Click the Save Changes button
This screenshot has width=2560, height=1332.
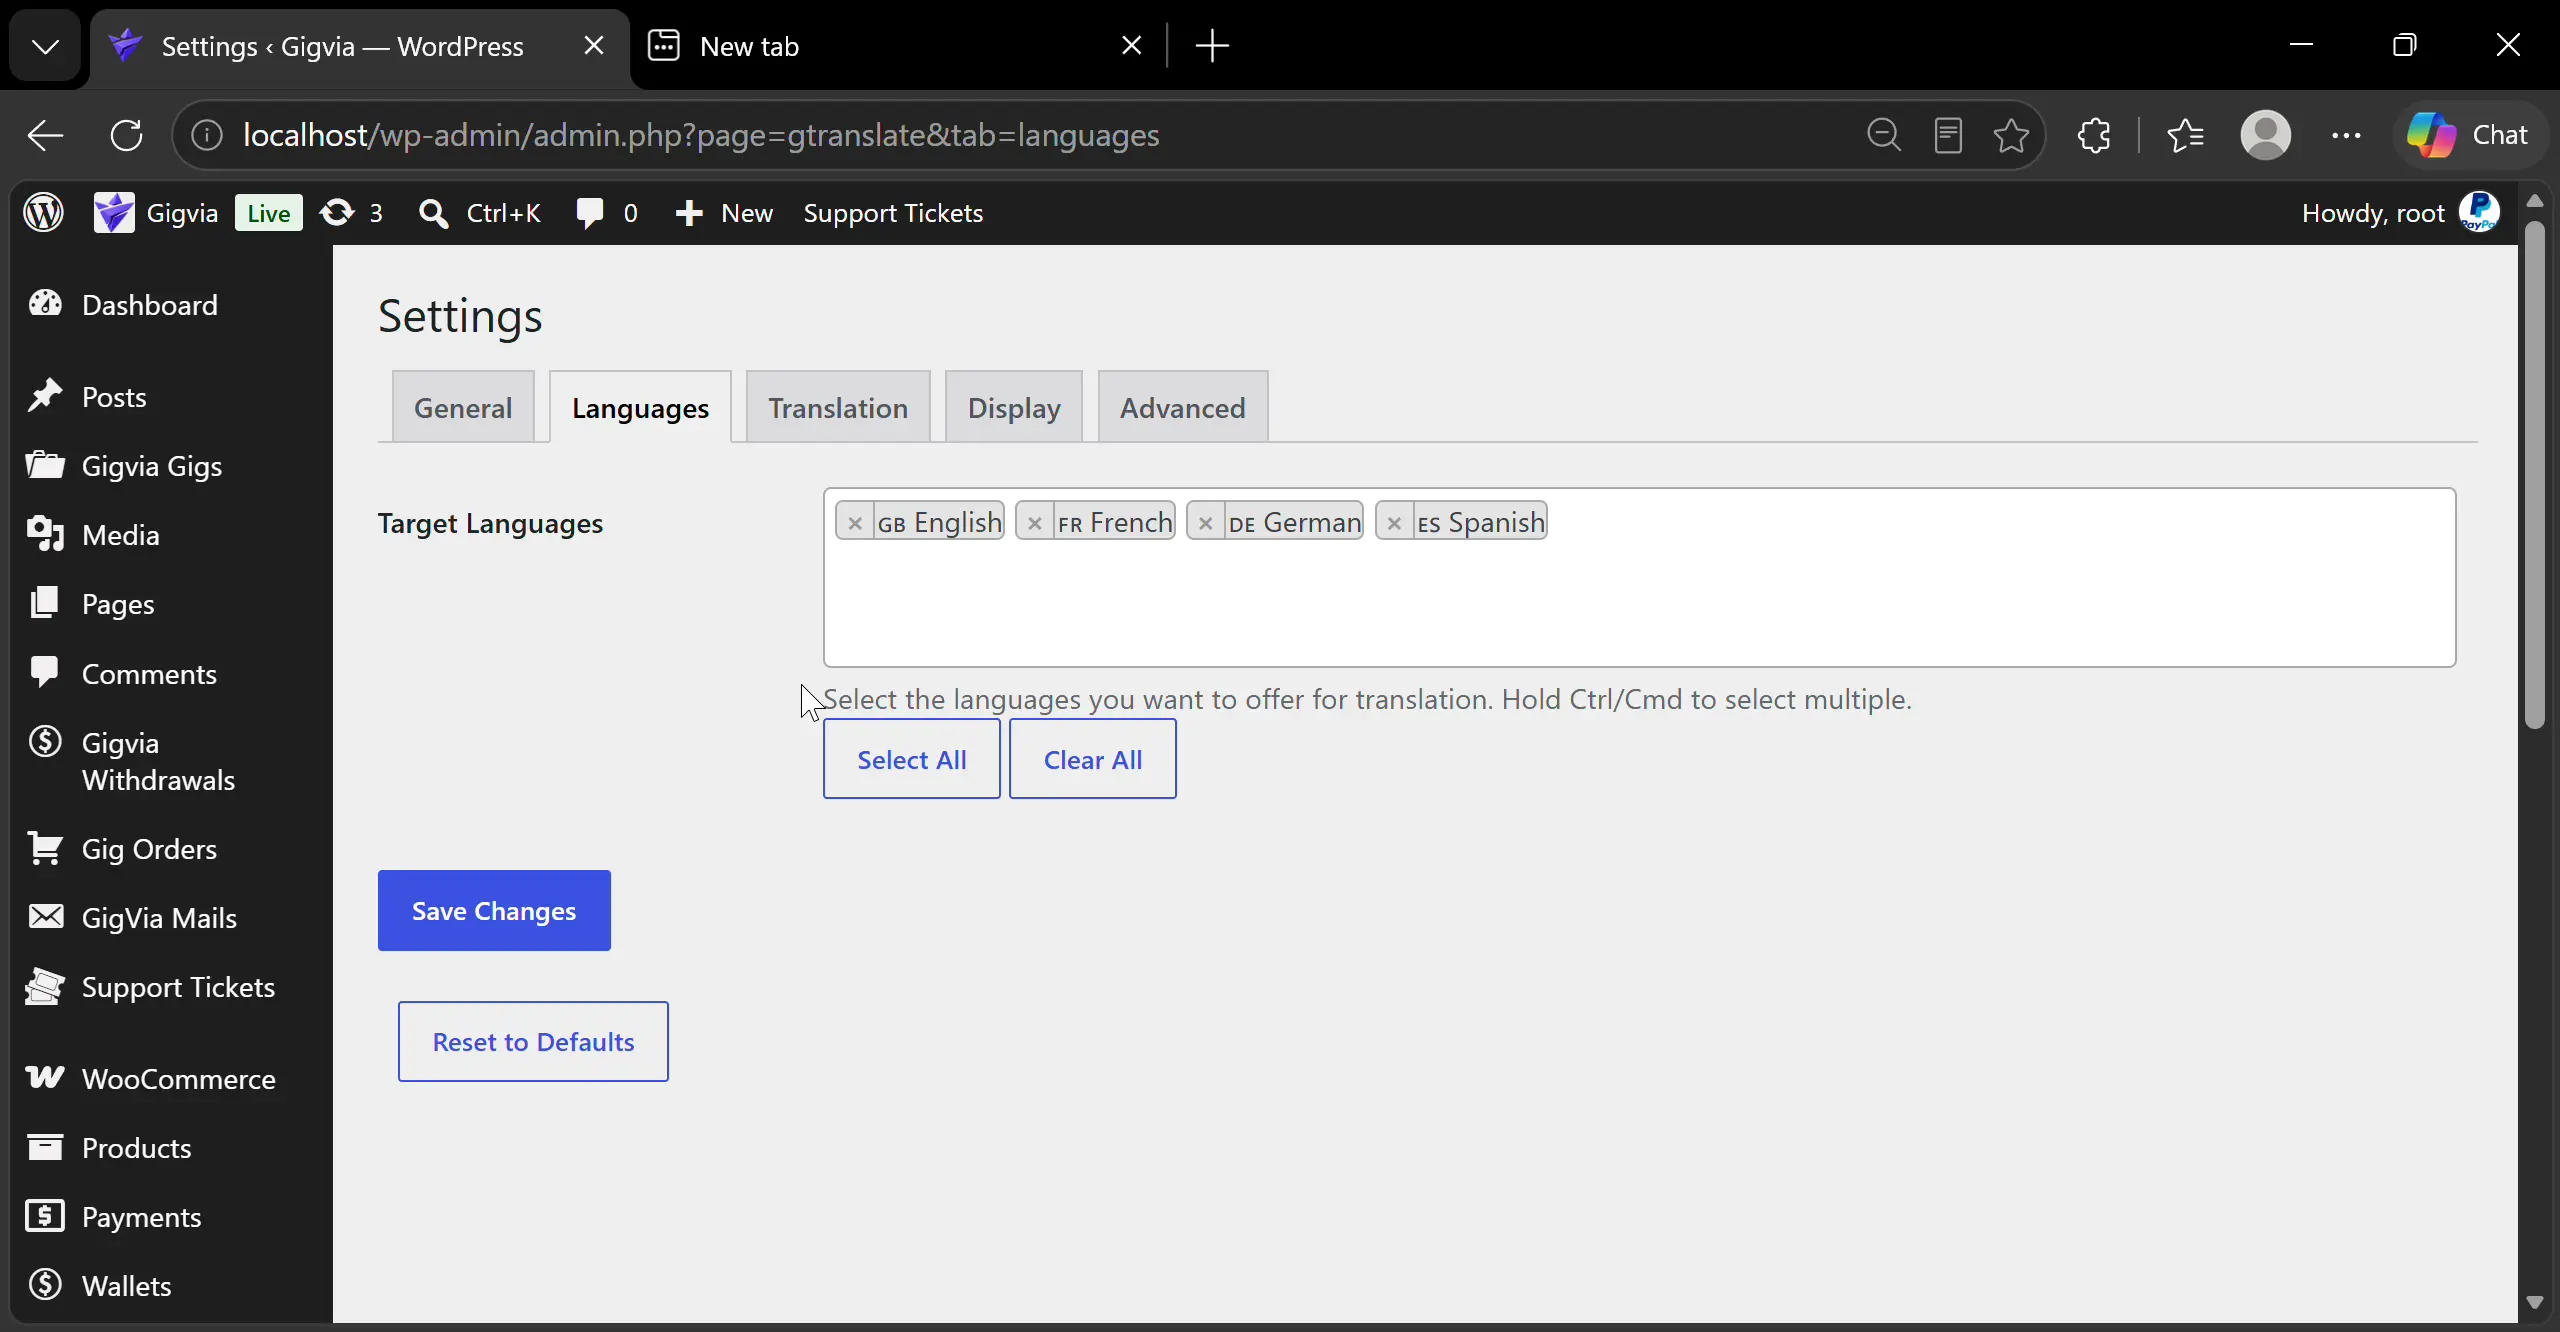click(494, 911)
